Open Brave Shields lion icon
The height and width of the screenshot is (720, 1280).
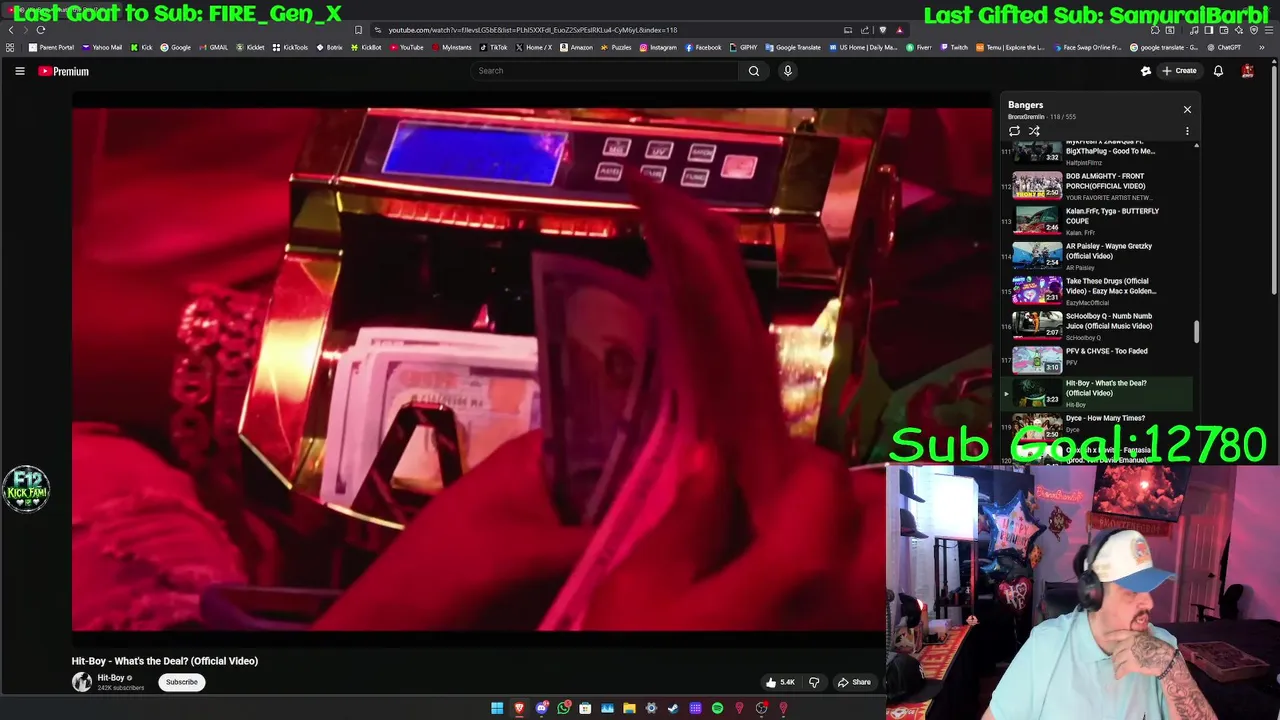[882, 30]
